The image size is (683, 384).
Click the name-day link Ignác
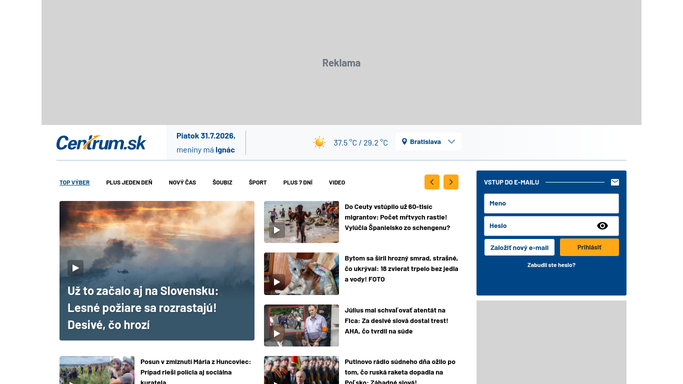225,150
